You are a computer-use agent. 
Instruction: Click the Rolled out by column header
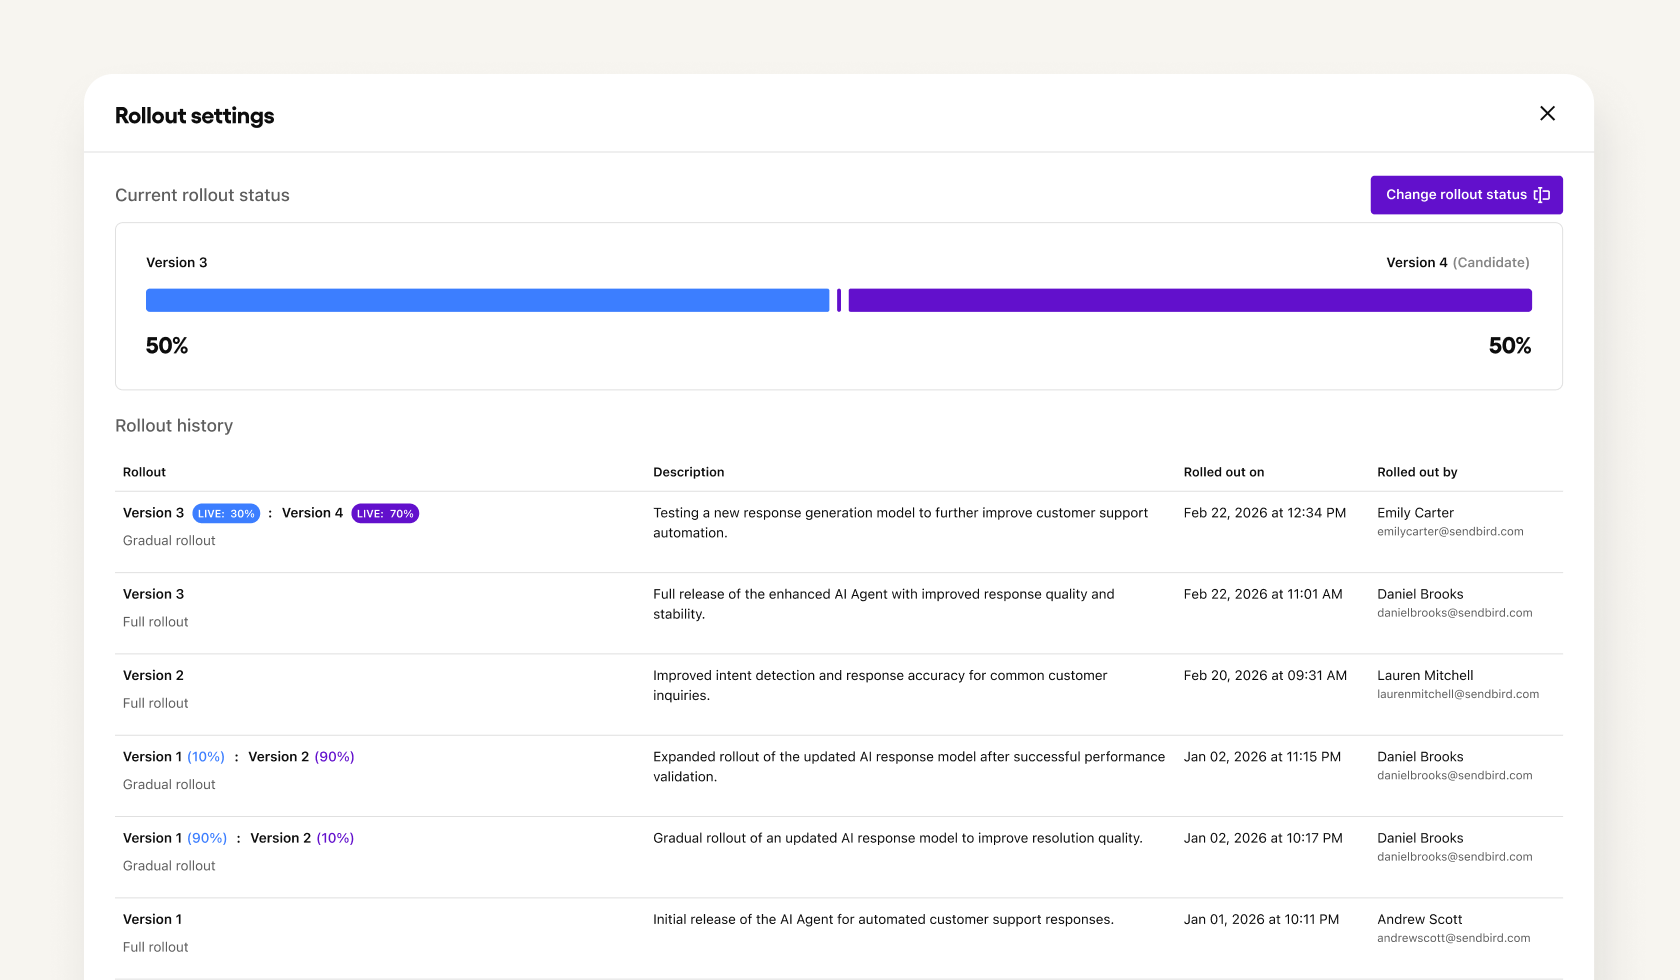coord(1417,472)
